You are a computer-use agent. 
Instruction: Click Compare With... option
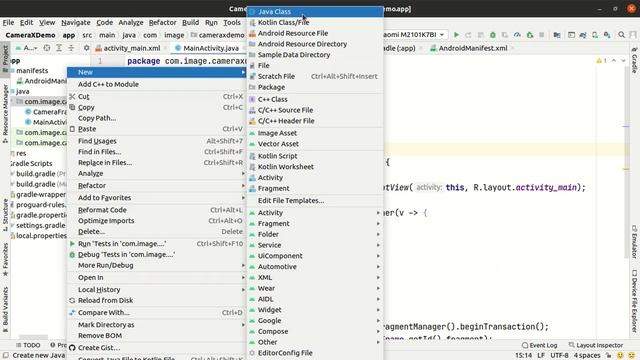click(x=157, y=312)
